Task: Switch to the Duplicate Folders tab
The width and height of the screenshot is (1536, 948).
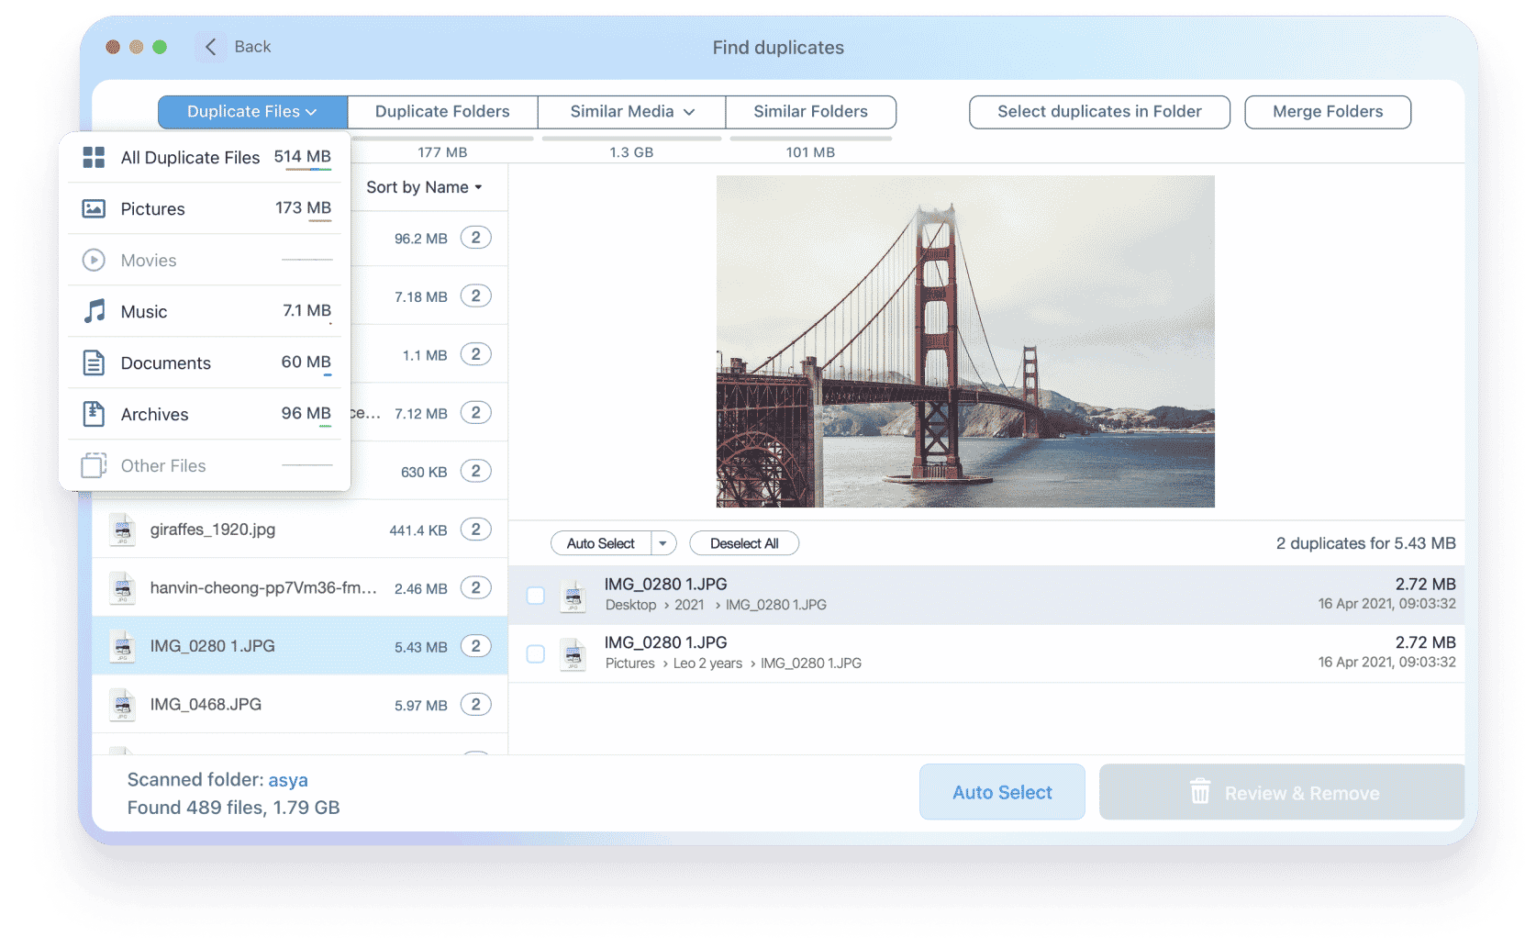Action: click(x=441, y=111)
